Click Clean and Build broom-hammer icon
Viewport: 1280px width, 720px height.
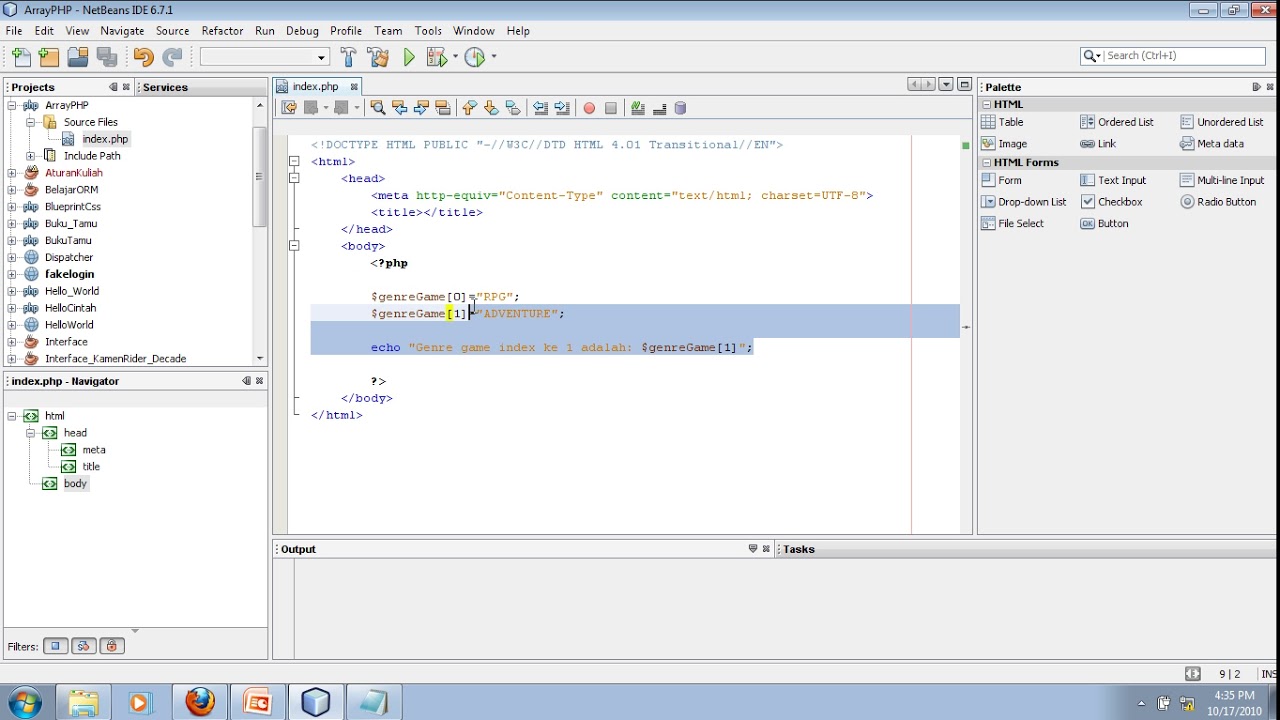click(378, 57)
